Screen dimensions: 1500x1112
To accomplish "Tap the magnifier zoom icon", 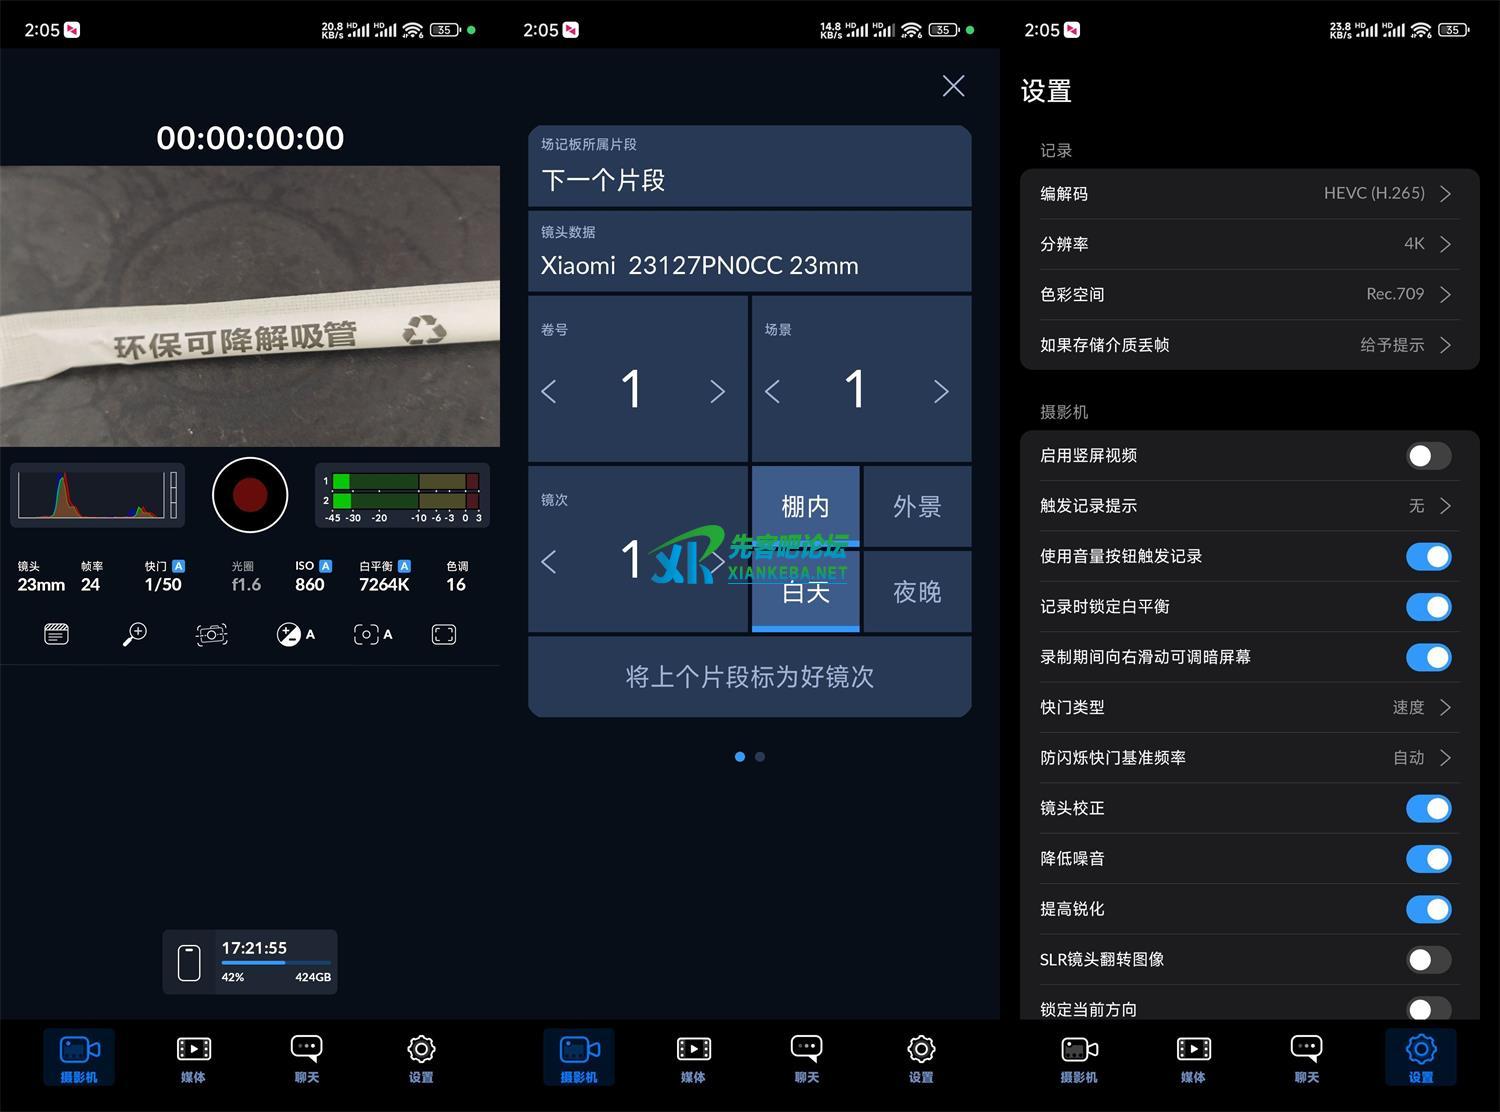I will coord(134,634).
